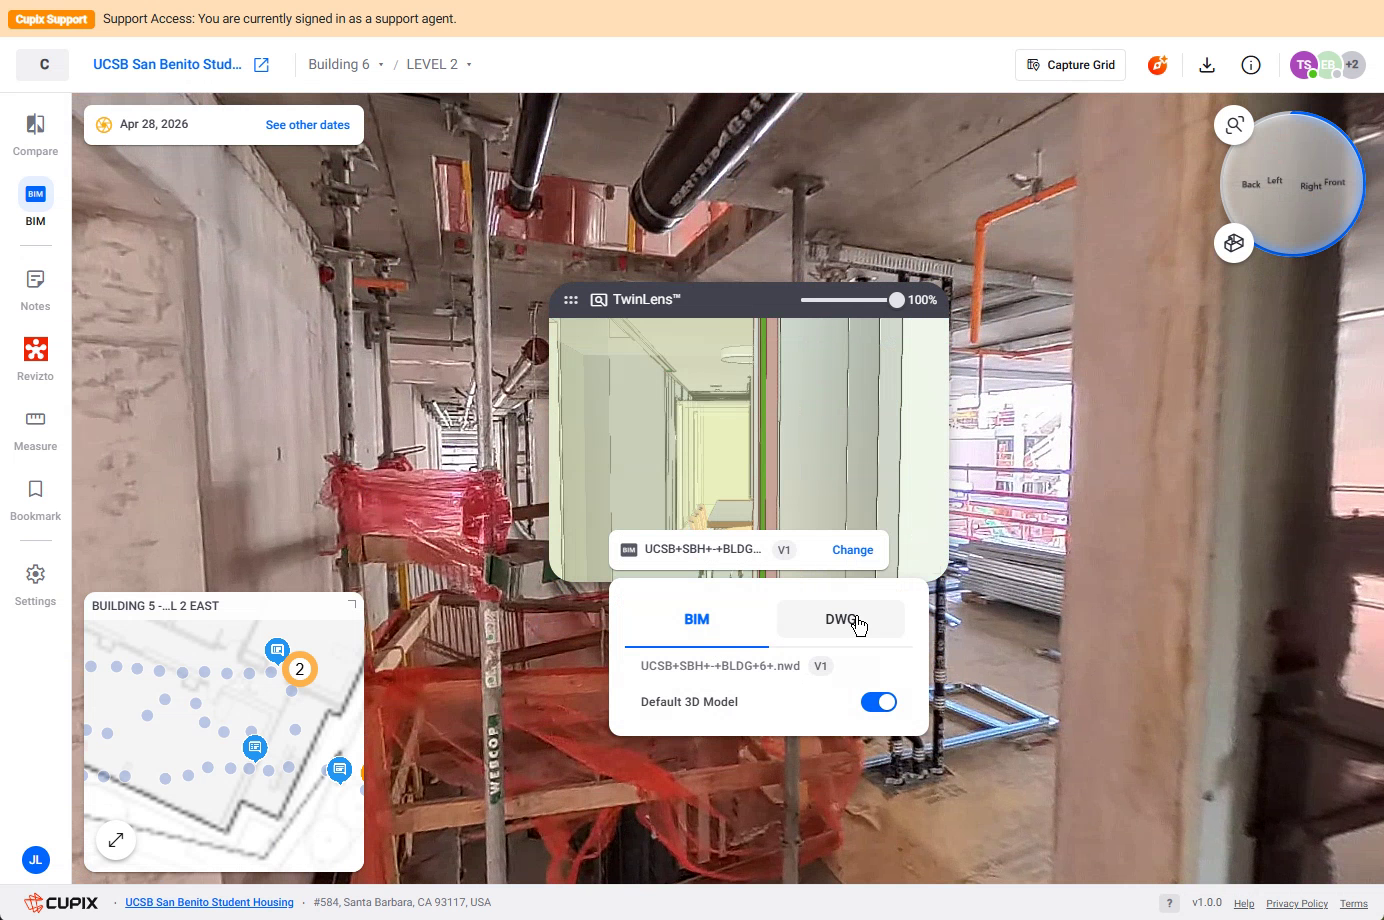1384x920 pixels.
Task: Select the BIM sidebar tool
Action: click(x=35, y=203)
